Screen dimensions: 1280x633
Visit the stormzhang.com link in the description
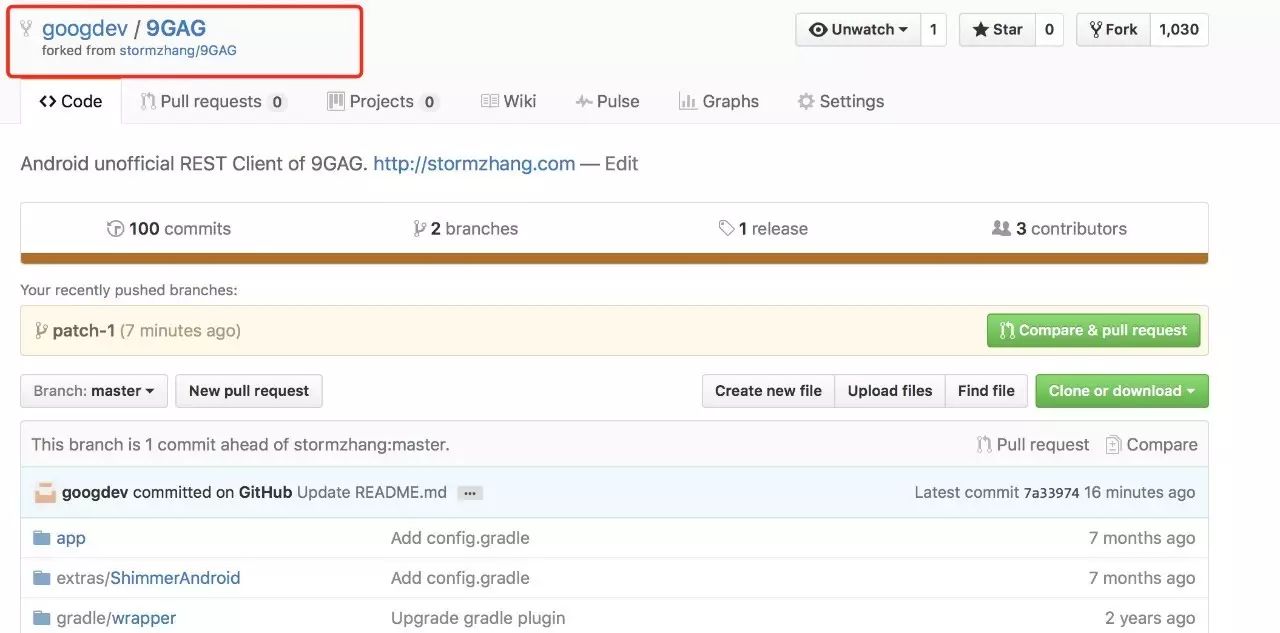coord(474,164)
